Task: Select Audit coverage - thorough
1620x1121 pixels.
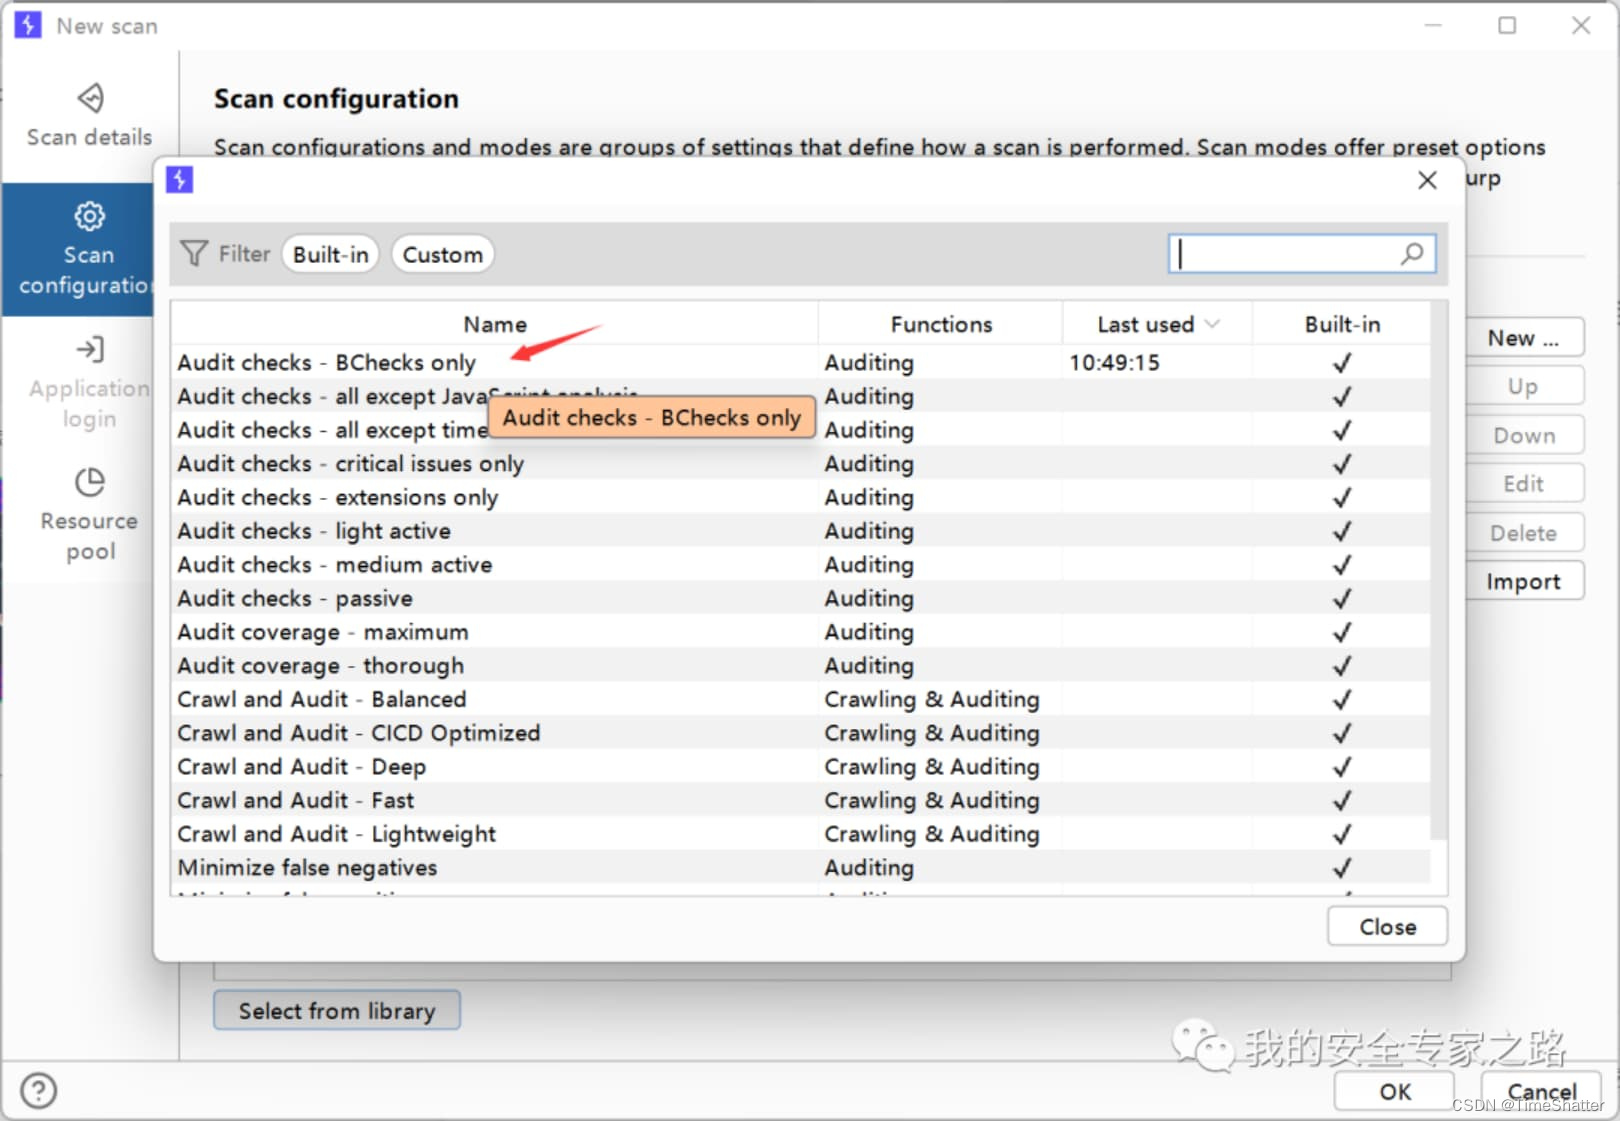Action: click(x=800, y=665)
